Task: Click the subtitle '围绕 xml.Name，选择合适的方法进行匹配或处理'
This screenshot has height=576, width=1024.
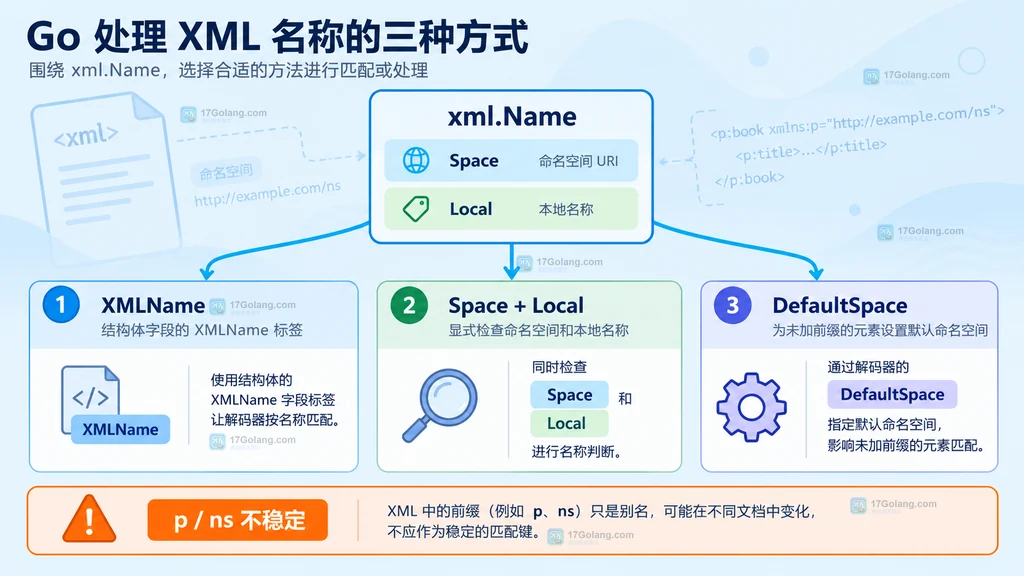Action: (229, 70)
